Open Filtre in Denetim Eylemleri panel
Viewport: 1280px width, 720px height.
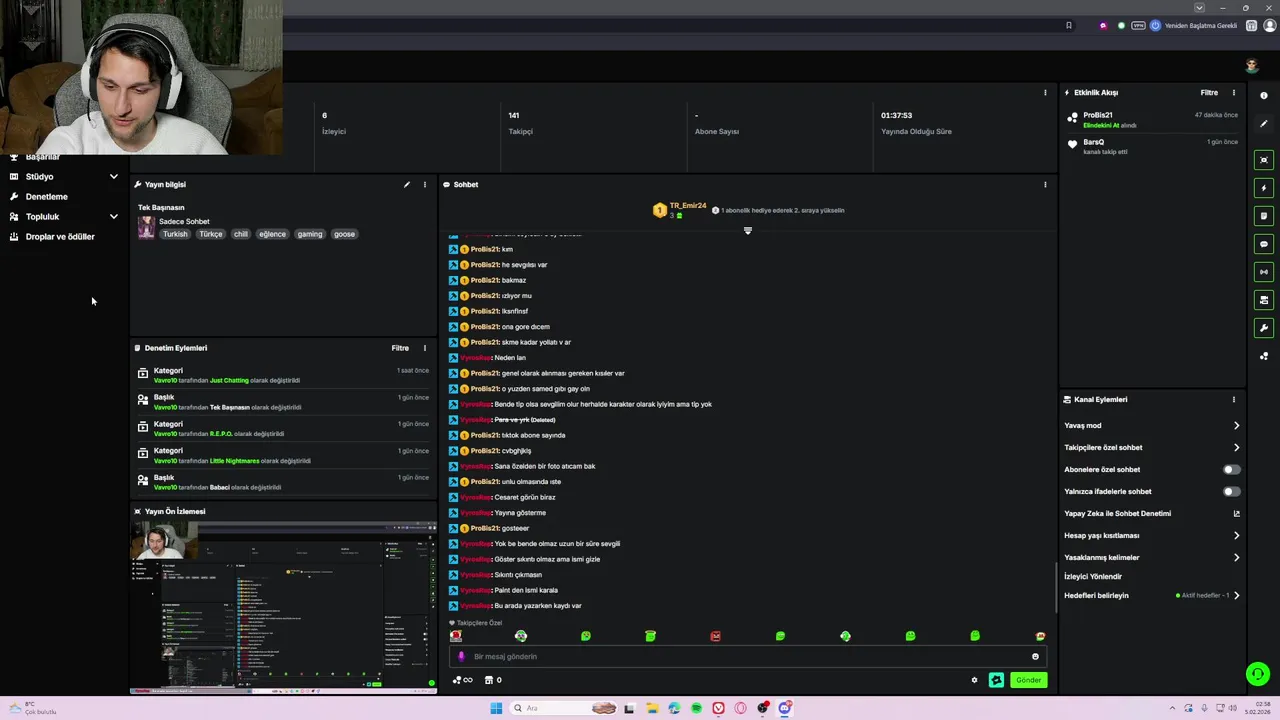point(400,348)
